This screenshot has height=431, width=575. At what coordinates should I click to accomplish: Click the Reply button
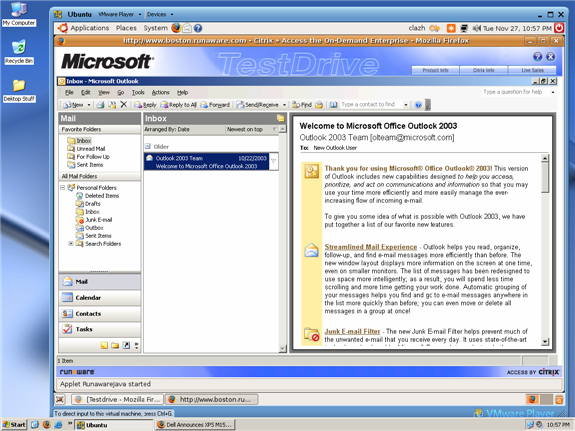[x=145, y=105]
